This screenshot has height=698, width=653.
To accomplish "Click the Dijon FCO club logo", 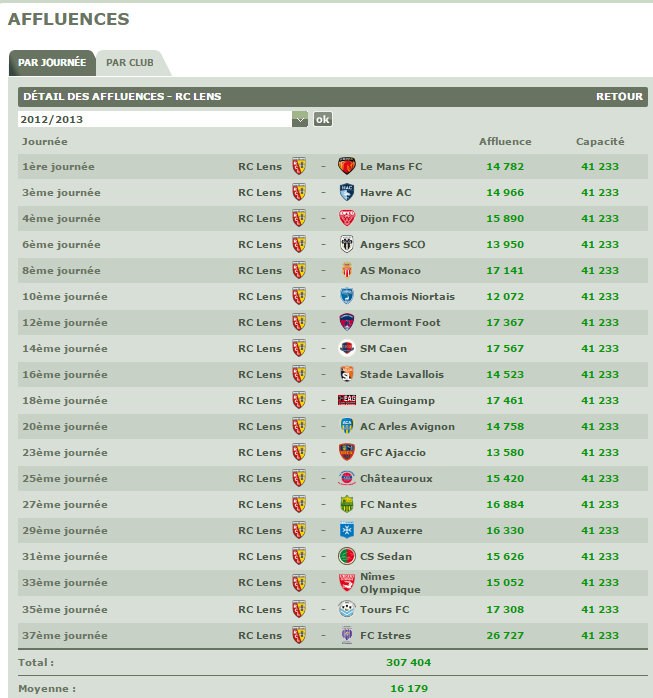I will pyautogui.click(x=347, y=218).
